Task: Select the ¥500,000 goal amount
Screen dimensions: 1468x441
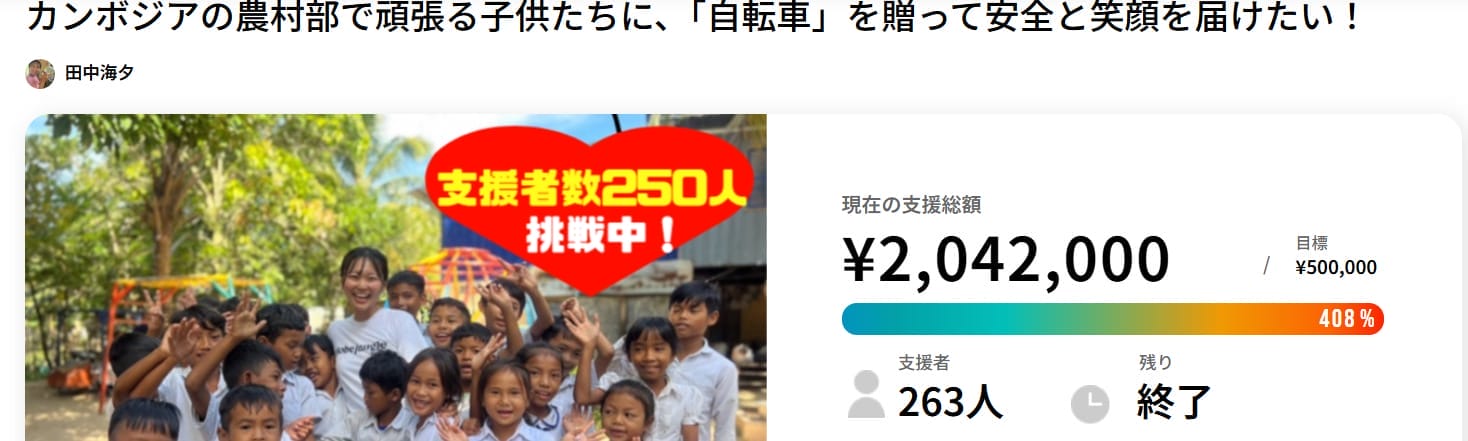Action: [x=1335, y=268]
